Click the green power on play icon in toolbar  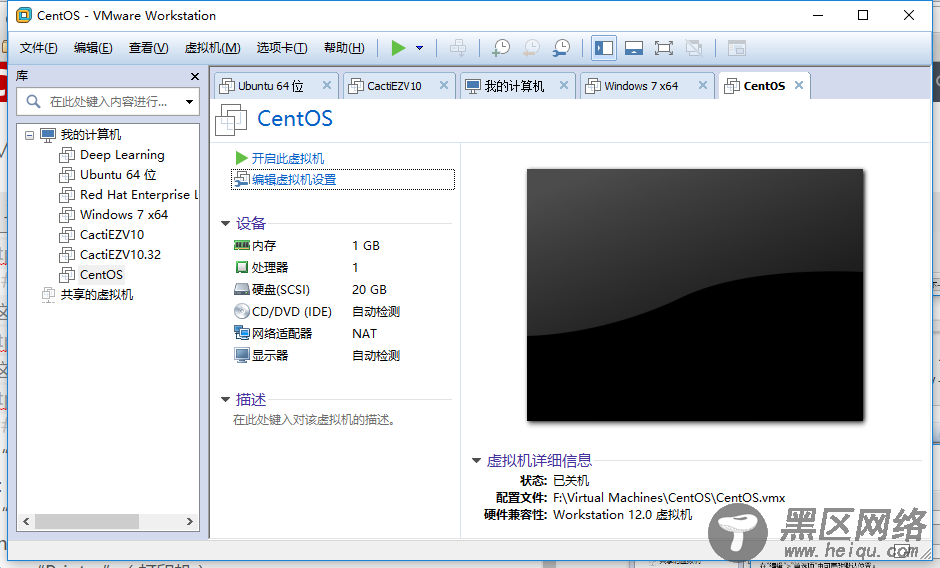[398, 48]
